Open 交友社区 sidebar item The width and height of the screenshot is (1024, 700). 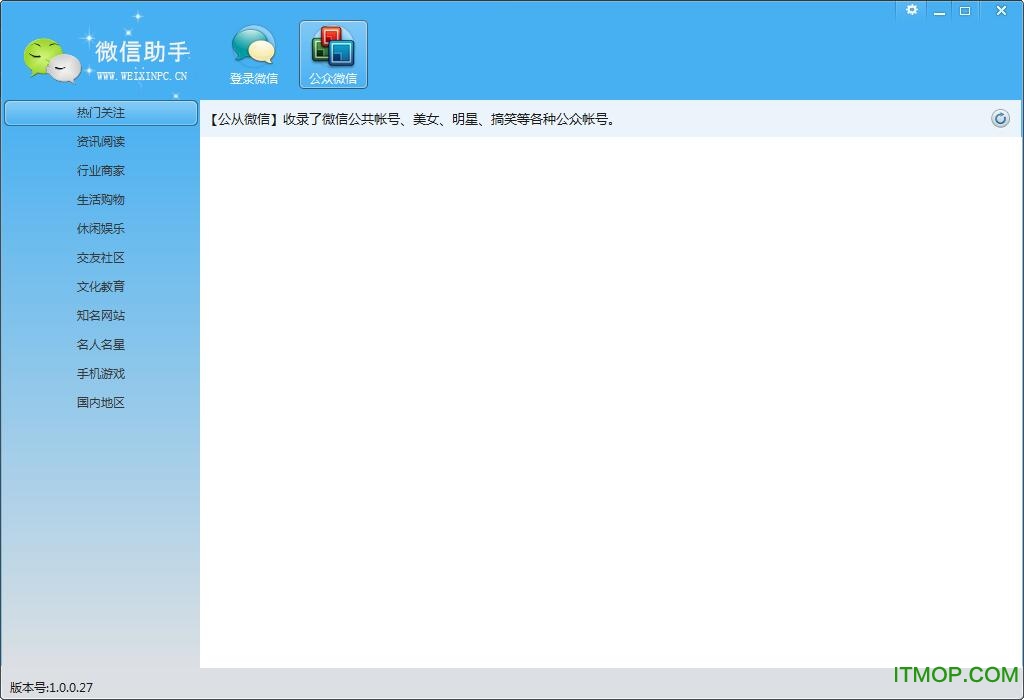(x=101, y=258)
